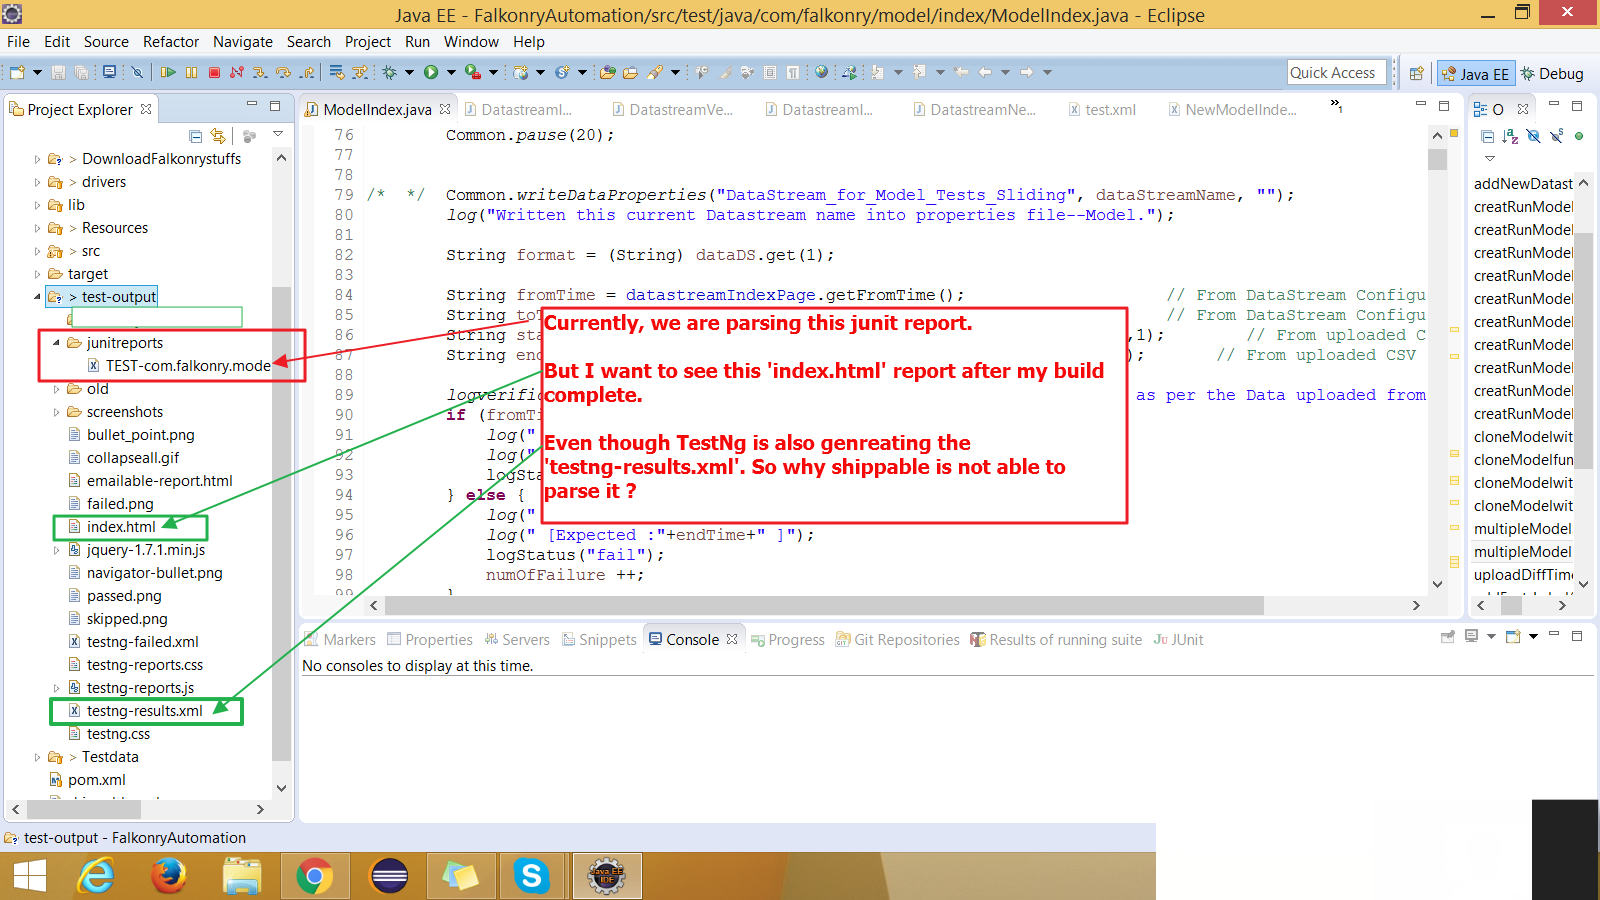Image resolution: width=1600 pixels, height=900 pixels.
Task: Click the Project Explorer vertical scrollbar
Action: point(281,522)
